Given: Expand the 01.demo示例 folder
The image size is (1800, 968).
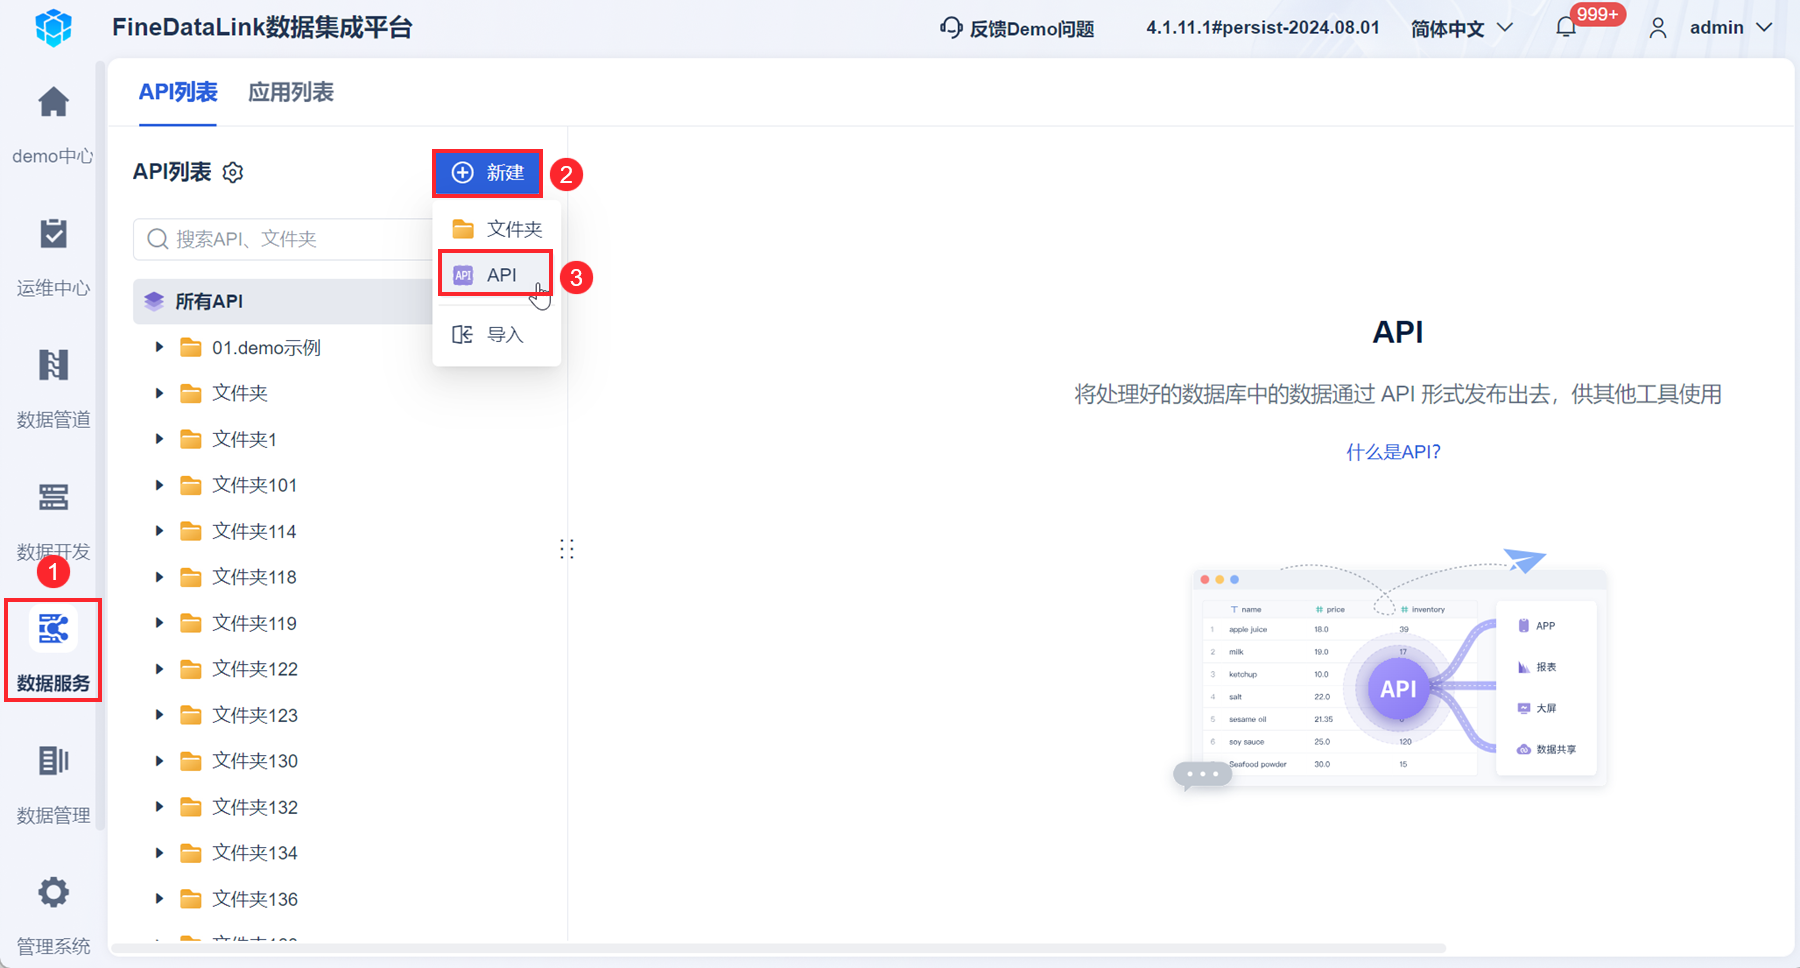Looking at the screenshot, I should 159,347.
